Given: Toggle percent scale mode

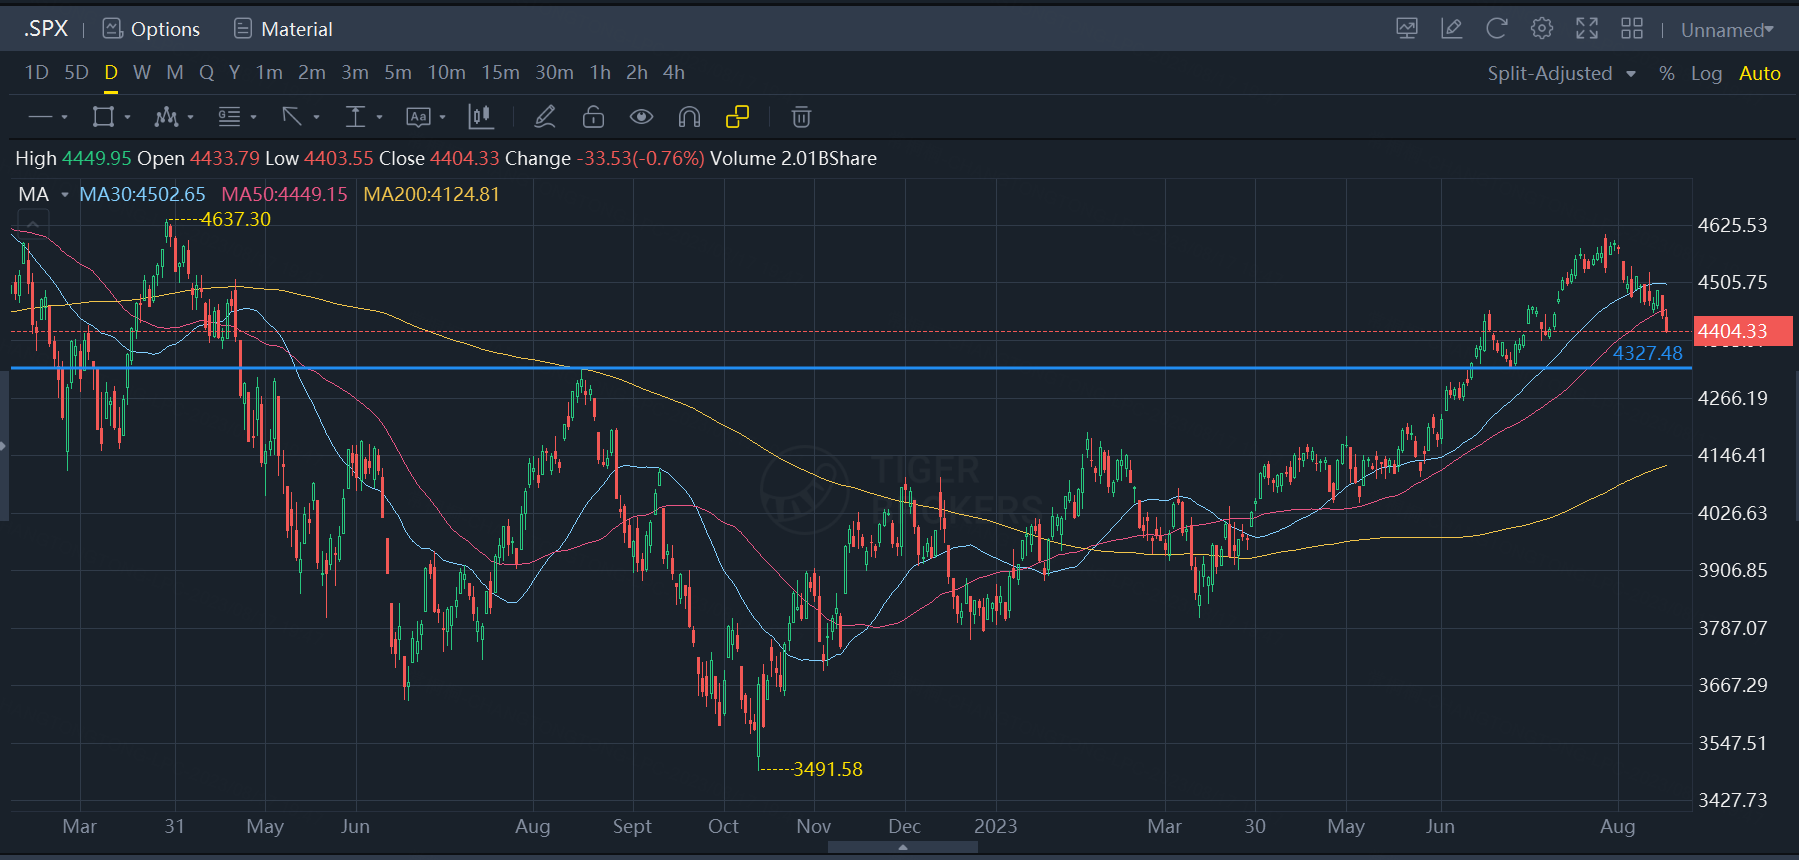Looking at the screenshot, I should coord(1667,73).
